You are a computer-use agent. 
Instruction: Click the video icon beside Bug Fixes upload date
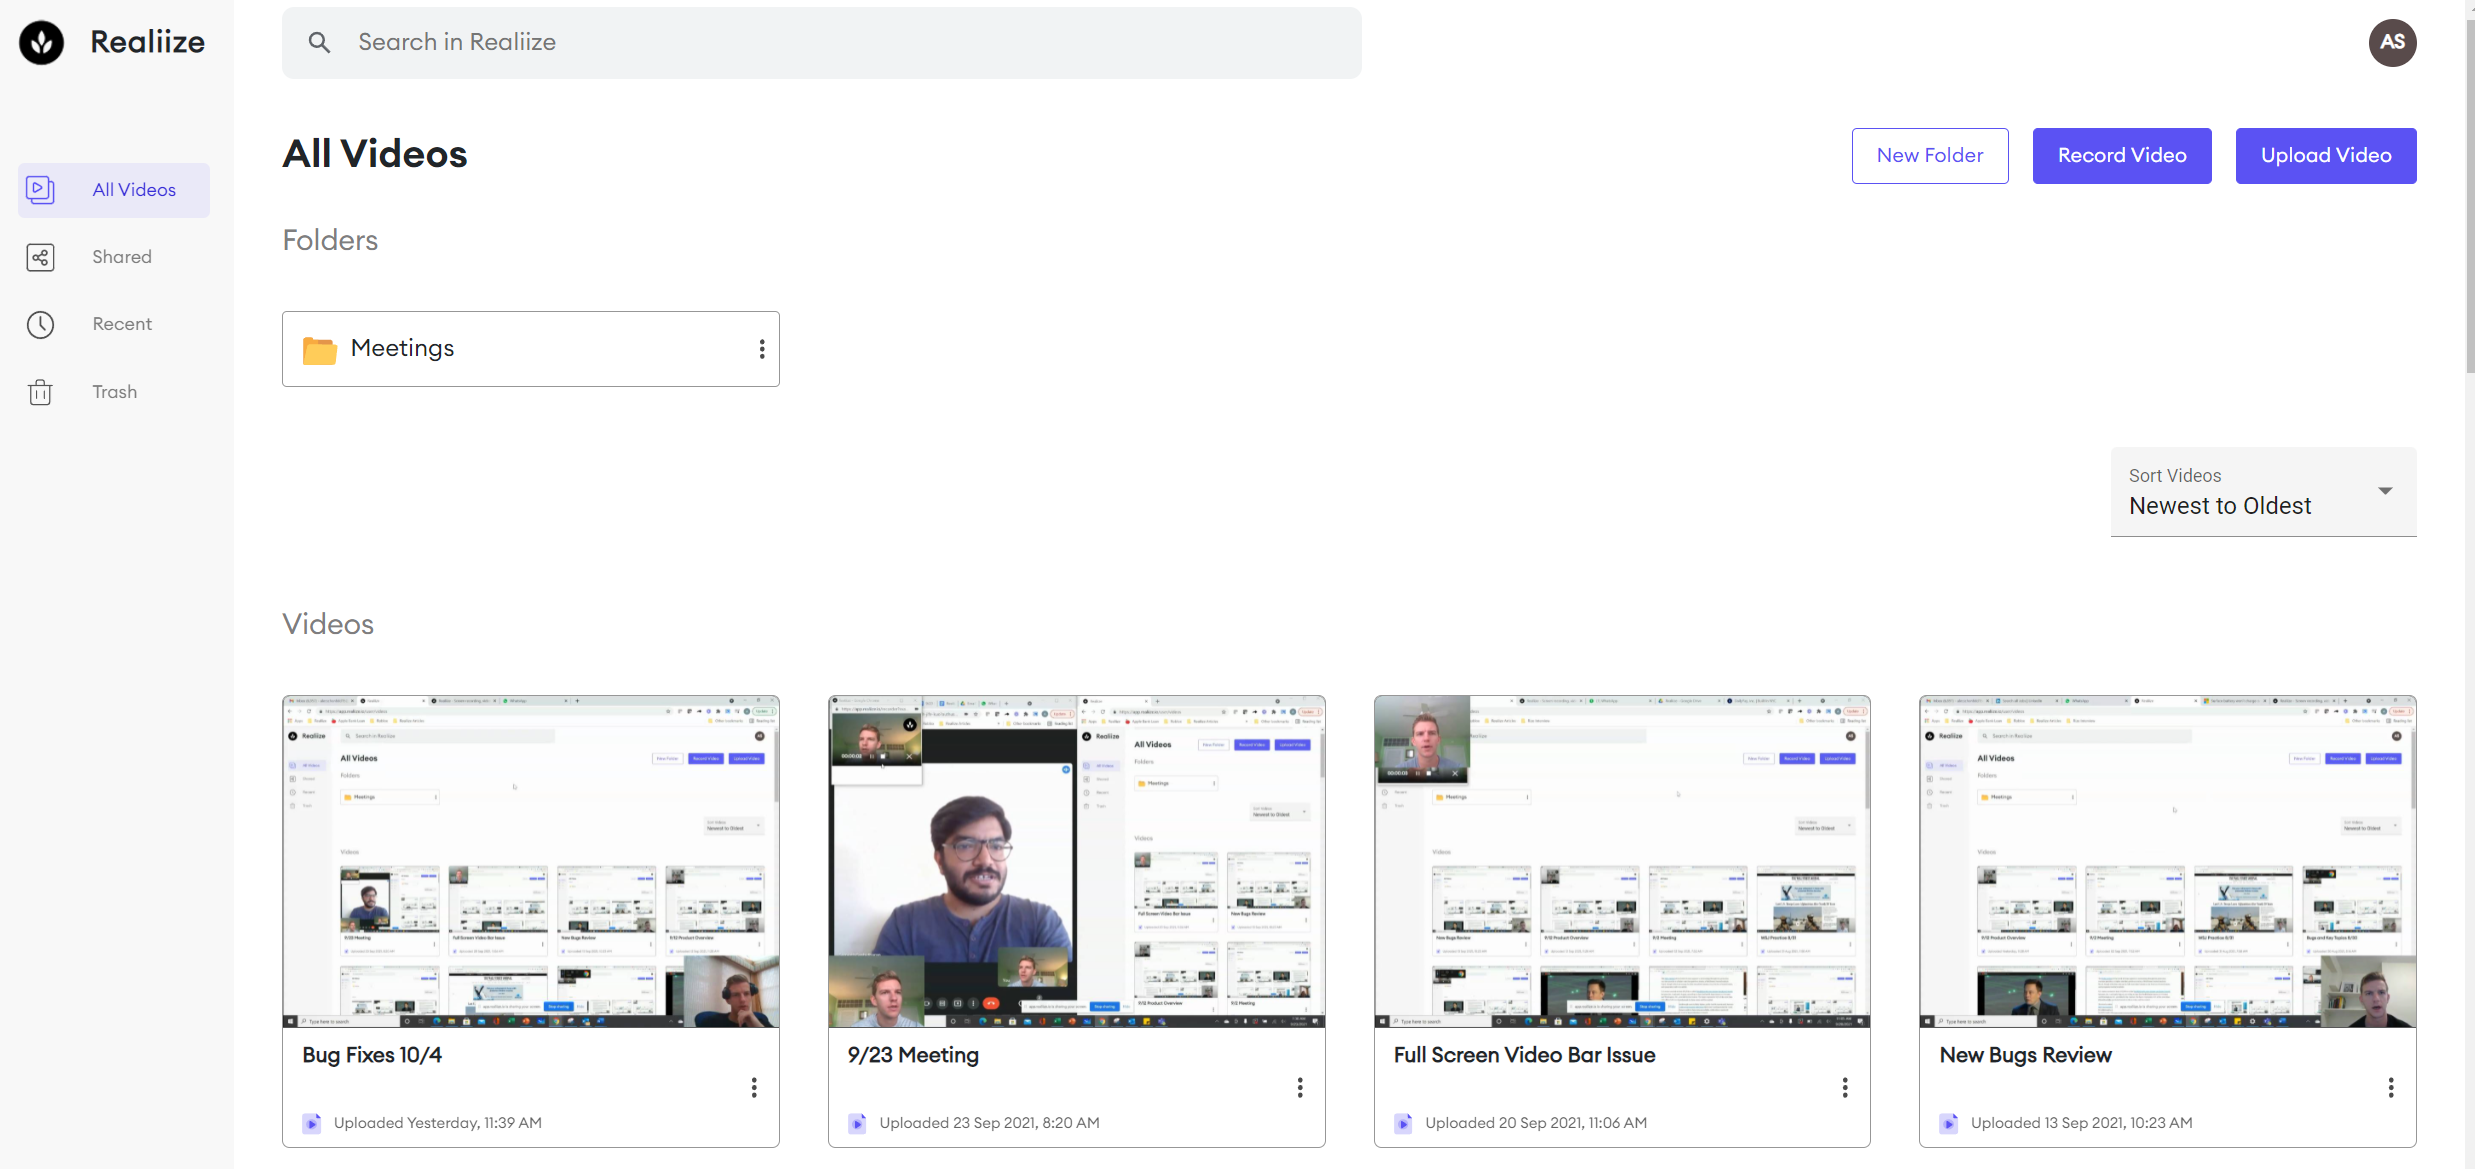coord(312,1123)
